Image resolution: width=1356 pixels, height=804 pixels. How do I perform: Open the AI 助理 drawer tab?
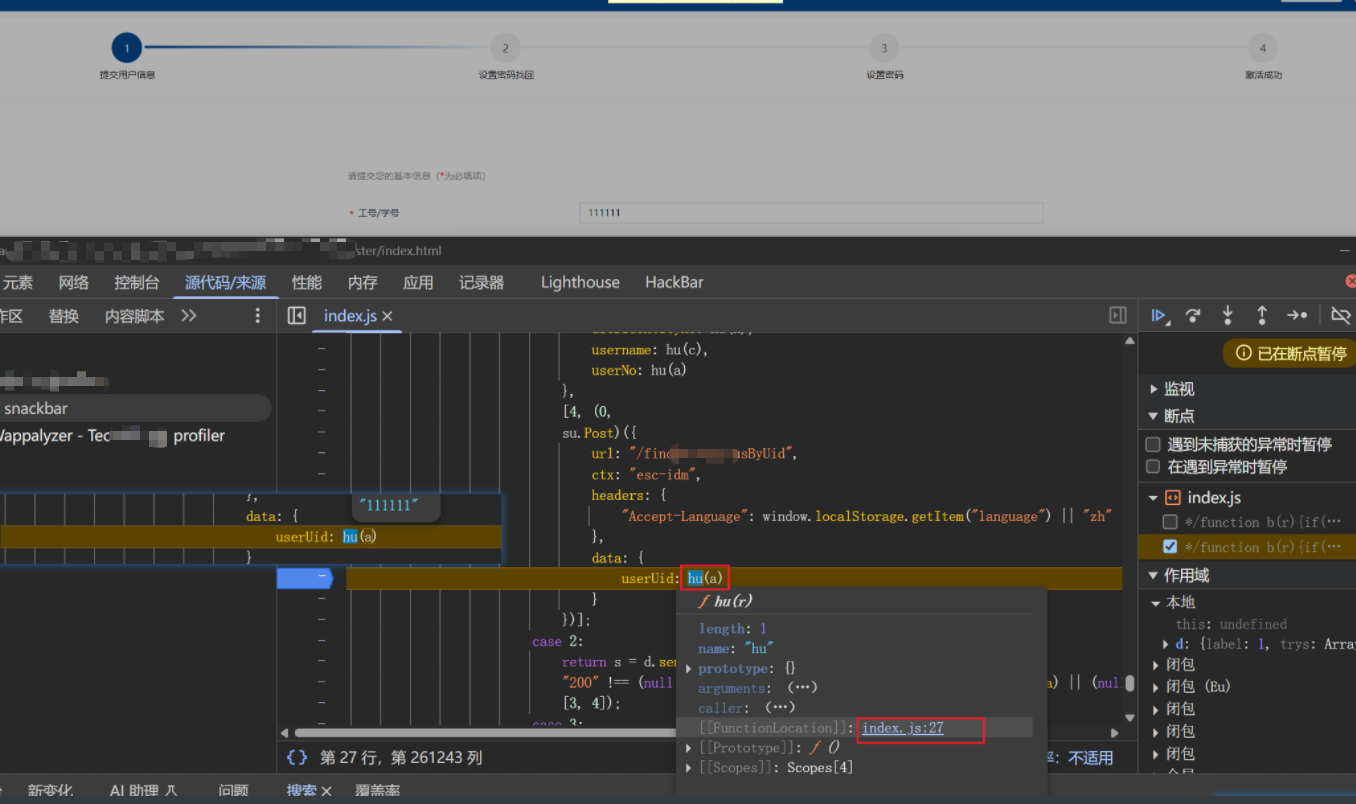click(x=143, y=791)
